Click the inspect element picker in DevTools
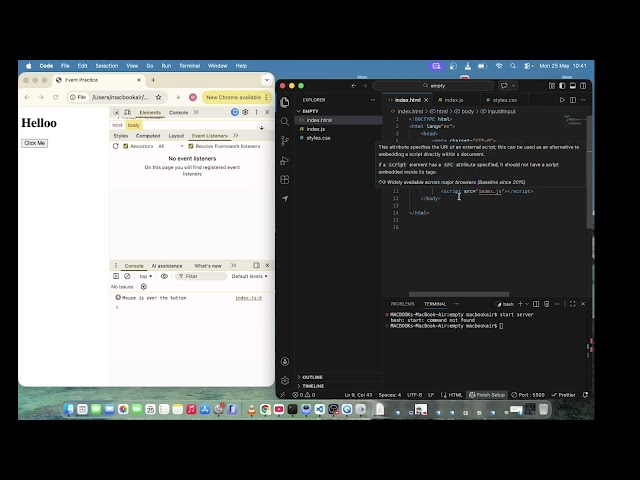640x480 pixels. (116, 112)
